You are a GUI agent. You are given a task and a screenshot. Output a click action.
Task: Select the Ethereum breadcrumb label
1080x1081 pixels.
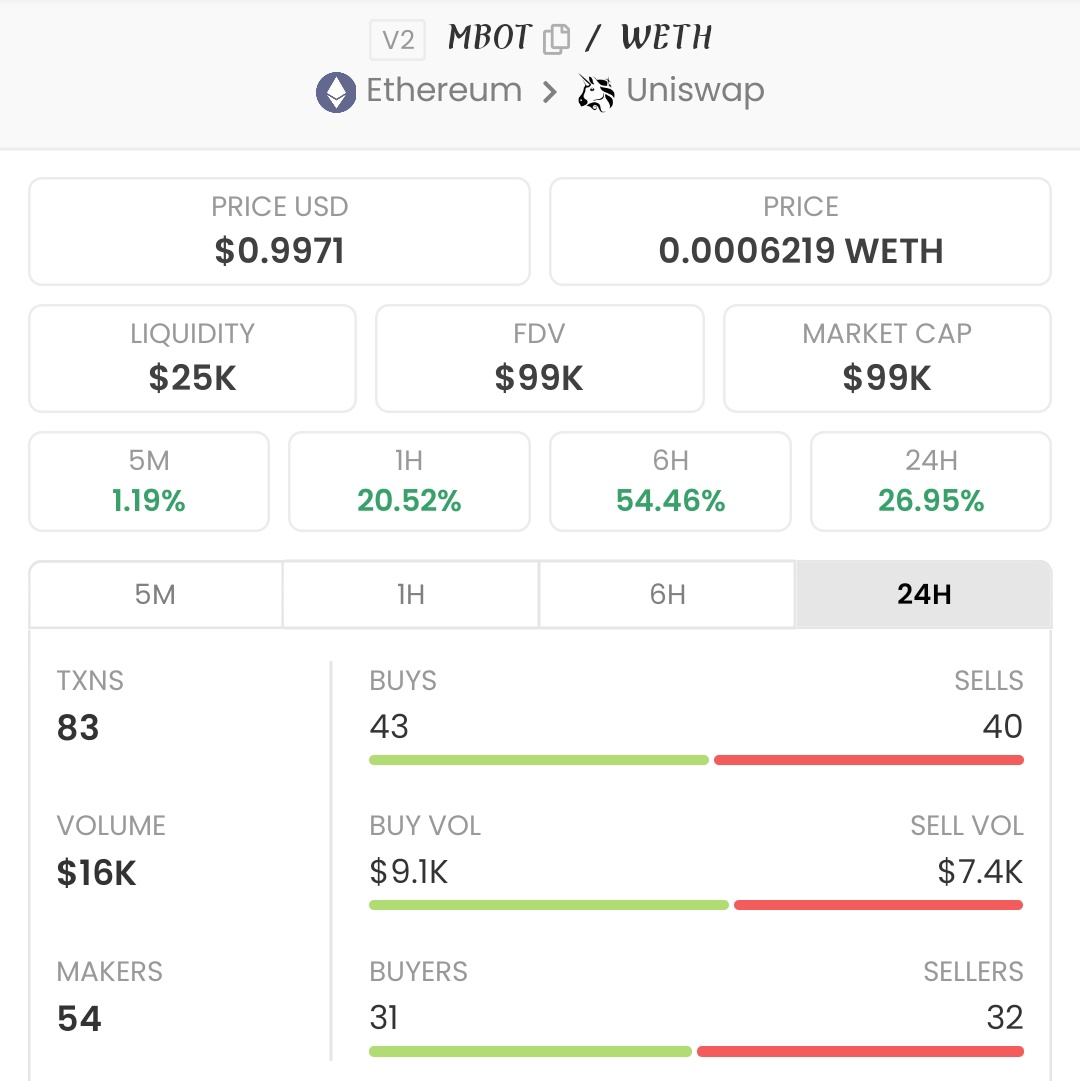coord(444,91)
